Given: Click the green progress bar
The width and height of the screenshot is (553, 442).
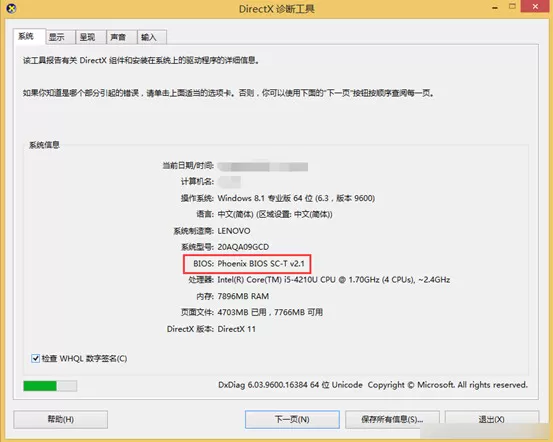Looking at the screenshot, I should pyautogui.click(x=50, y=386).
